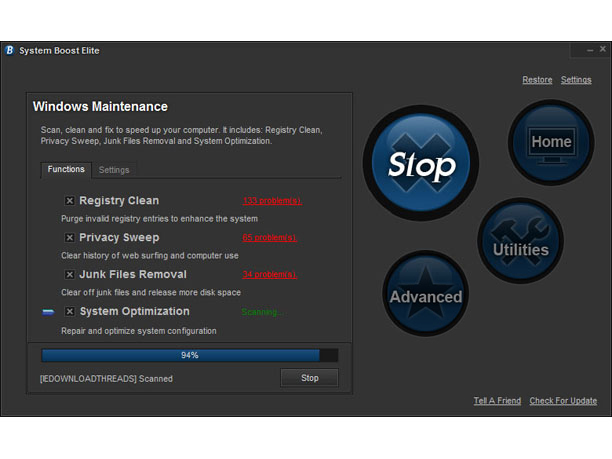Click the small Stop button below progress bar
This screenshot has width=612, height=459.
coord(310,378)
